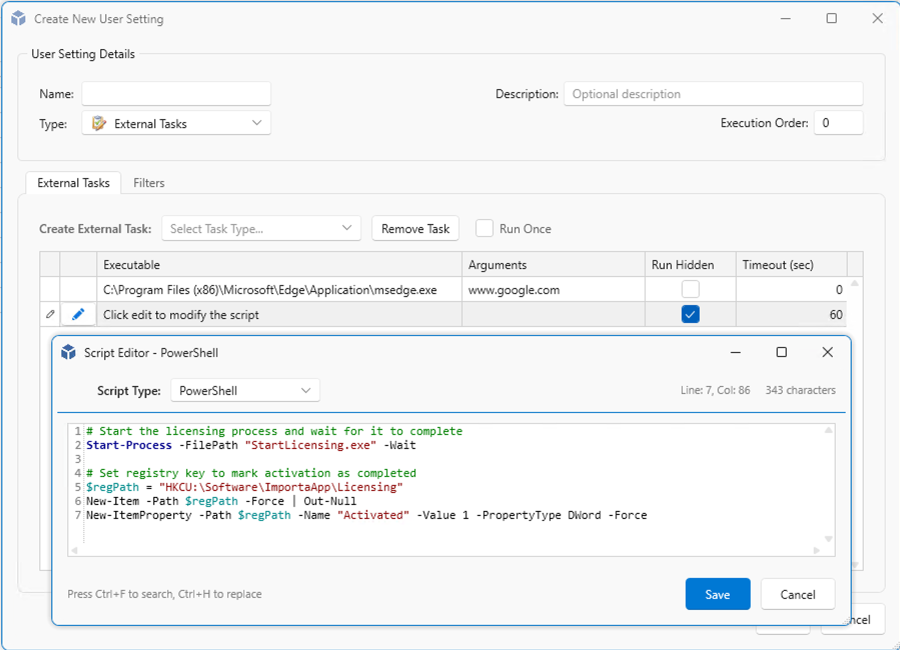The image size is (900, 650).
Task: Expand the Select Task Type dropdown
Action: [x=261, y=229]
